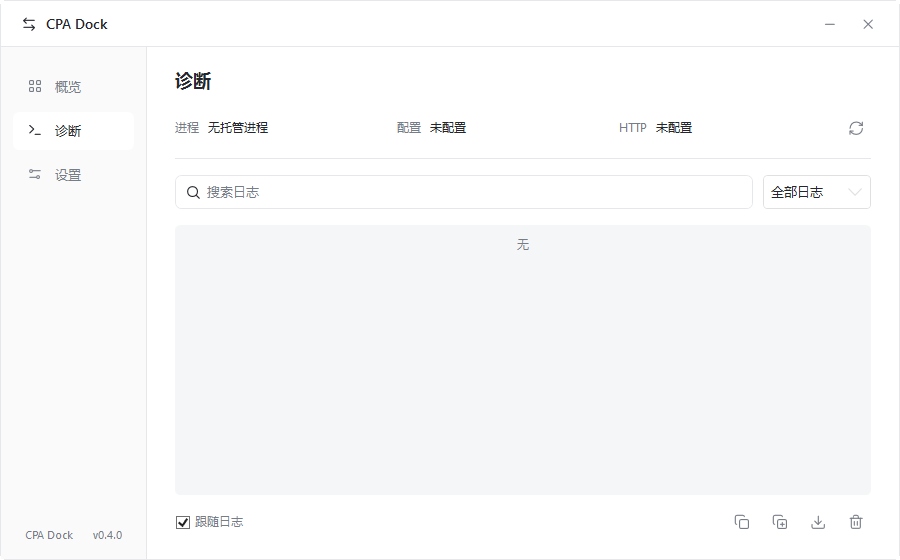Go to 设置 settings page
This screenshot has width=900, height=560.
(x=73, y=175)
